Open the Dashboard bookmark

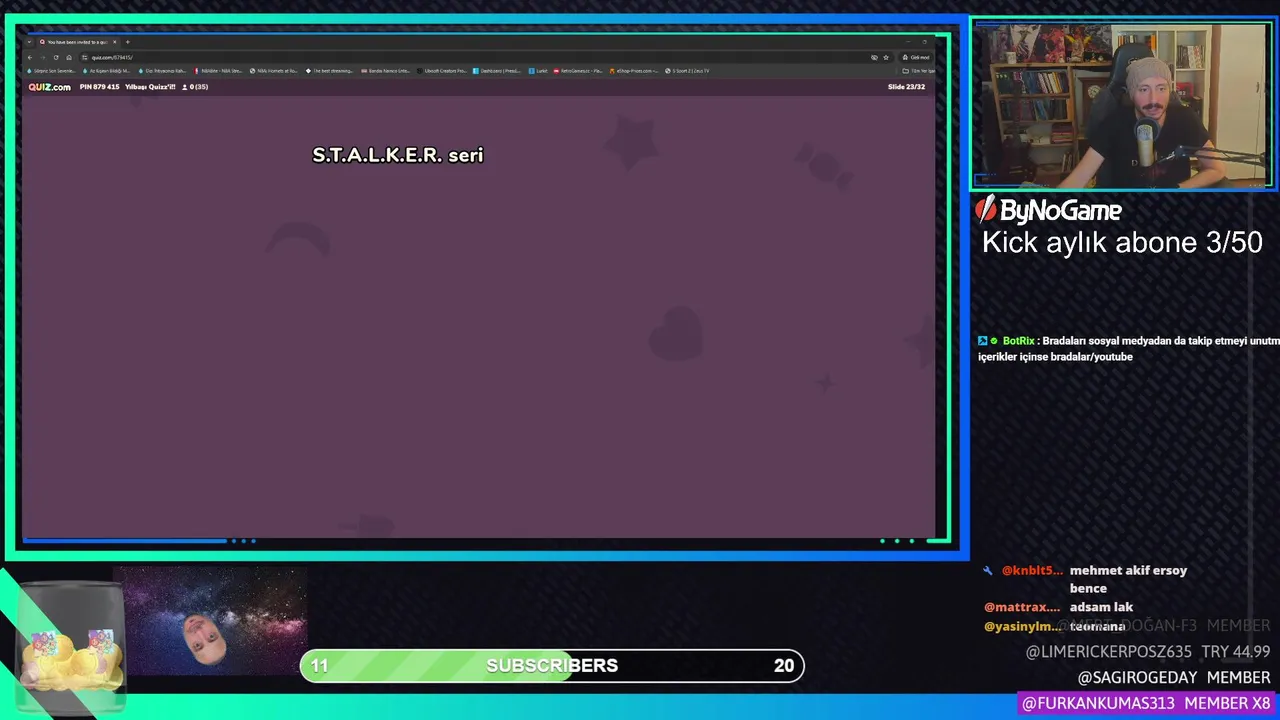coord(496,71)
